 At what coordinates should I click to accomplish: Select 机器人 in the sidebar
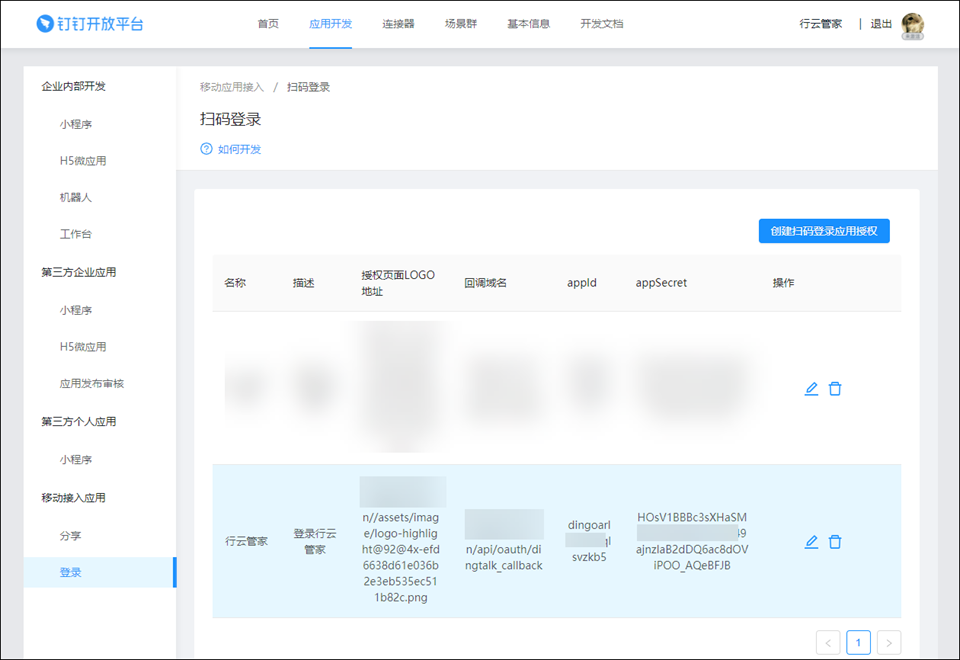76,198
